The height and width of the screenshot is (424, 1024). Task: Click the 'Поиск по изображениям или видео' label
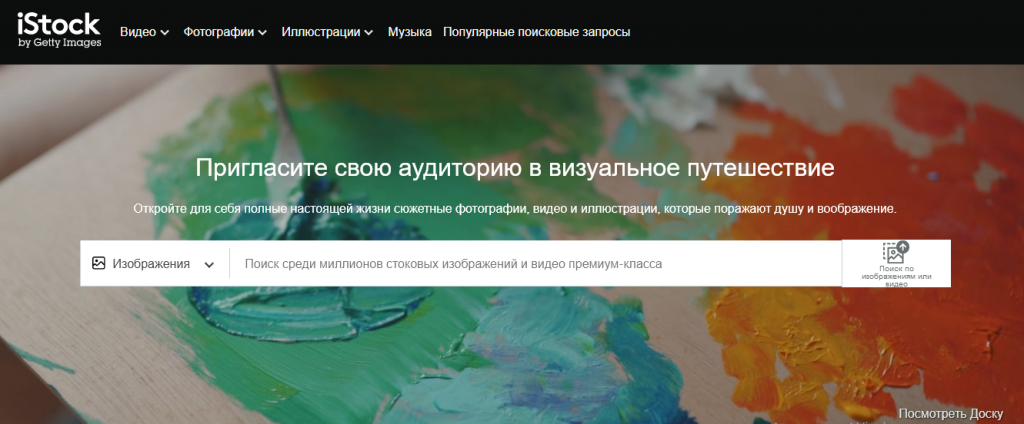pyautogui.click(x=895, y=275)
